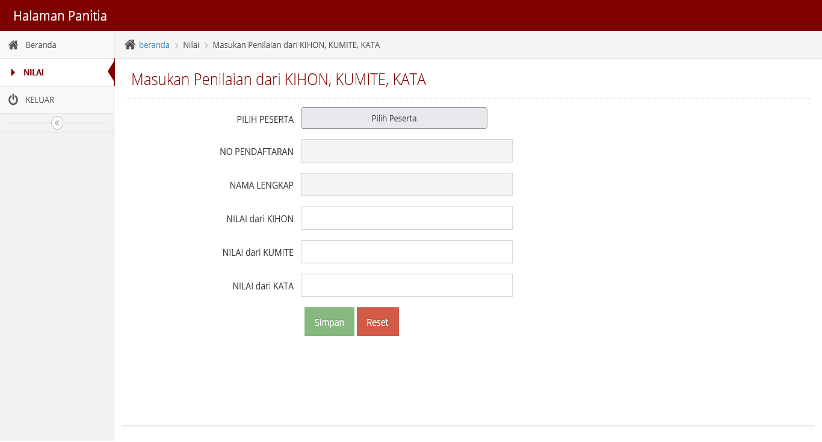Click the red Reset button
Viewport: 822px width, 442px height.
pos(378,321)
